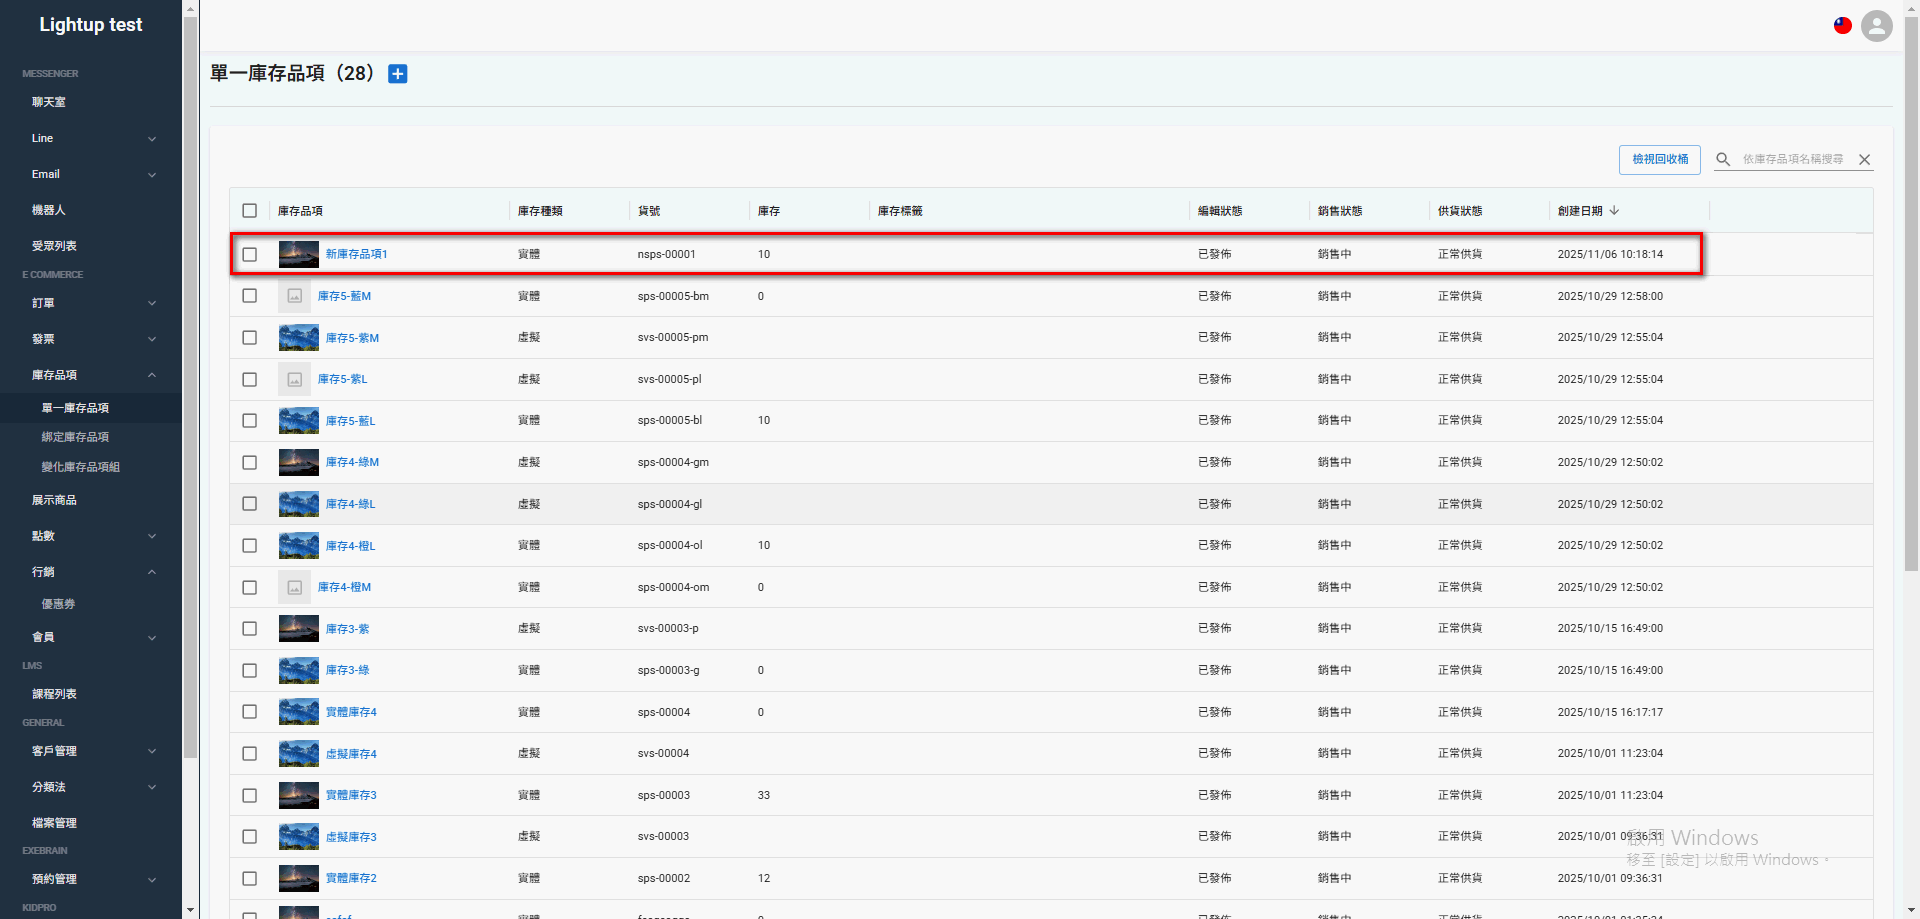Image resolution: width=1920 pixels, height=919 pixels.
Task: Click the thumbnail of 庫存4-橙L
Action: 299,546
